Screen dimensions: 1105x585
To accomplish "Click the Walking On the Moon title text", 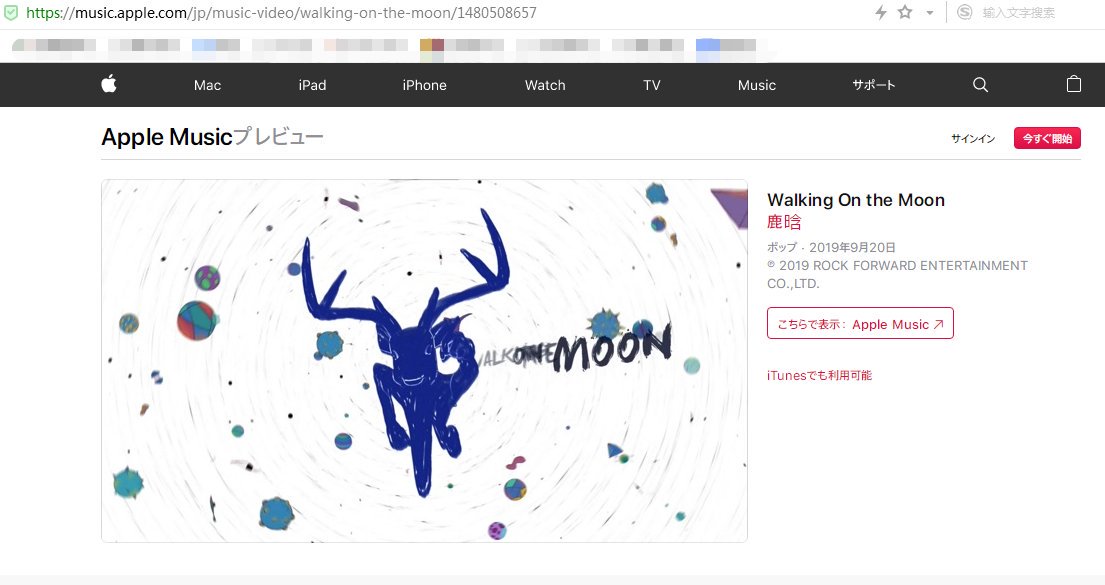I will 856,200.
